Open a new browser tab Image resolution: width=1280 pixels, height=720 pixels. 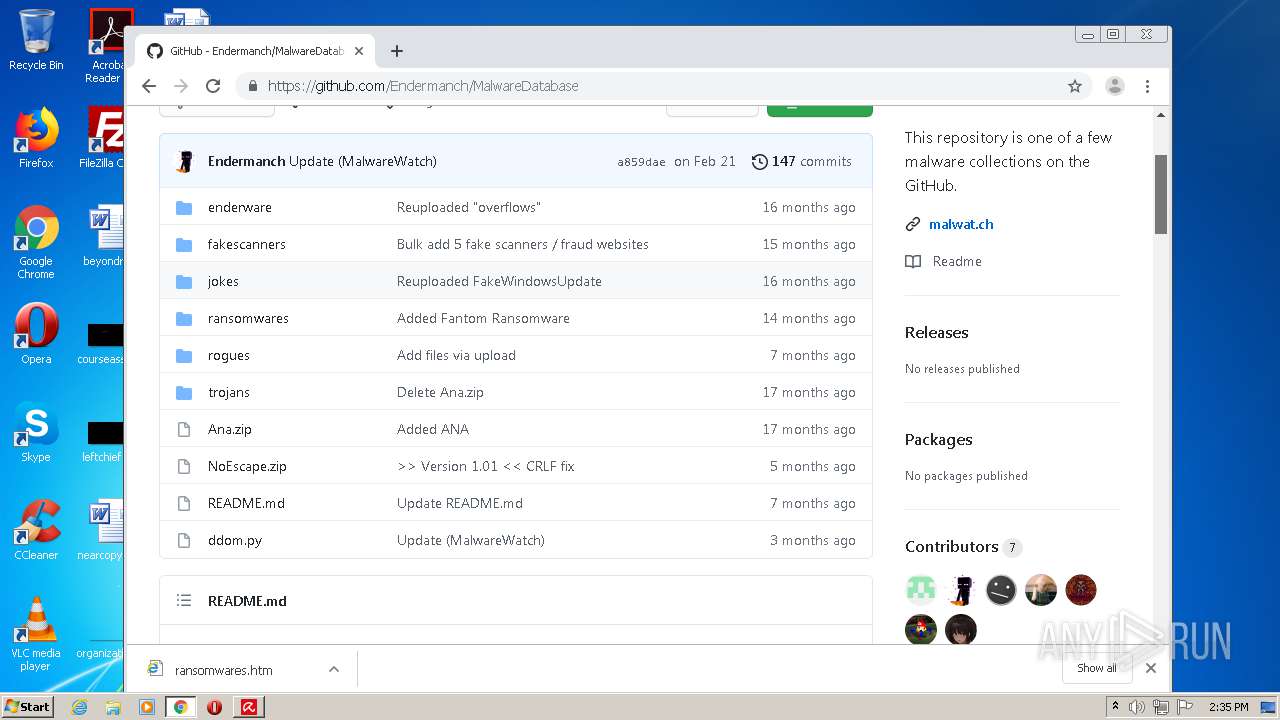click(397, 51)
